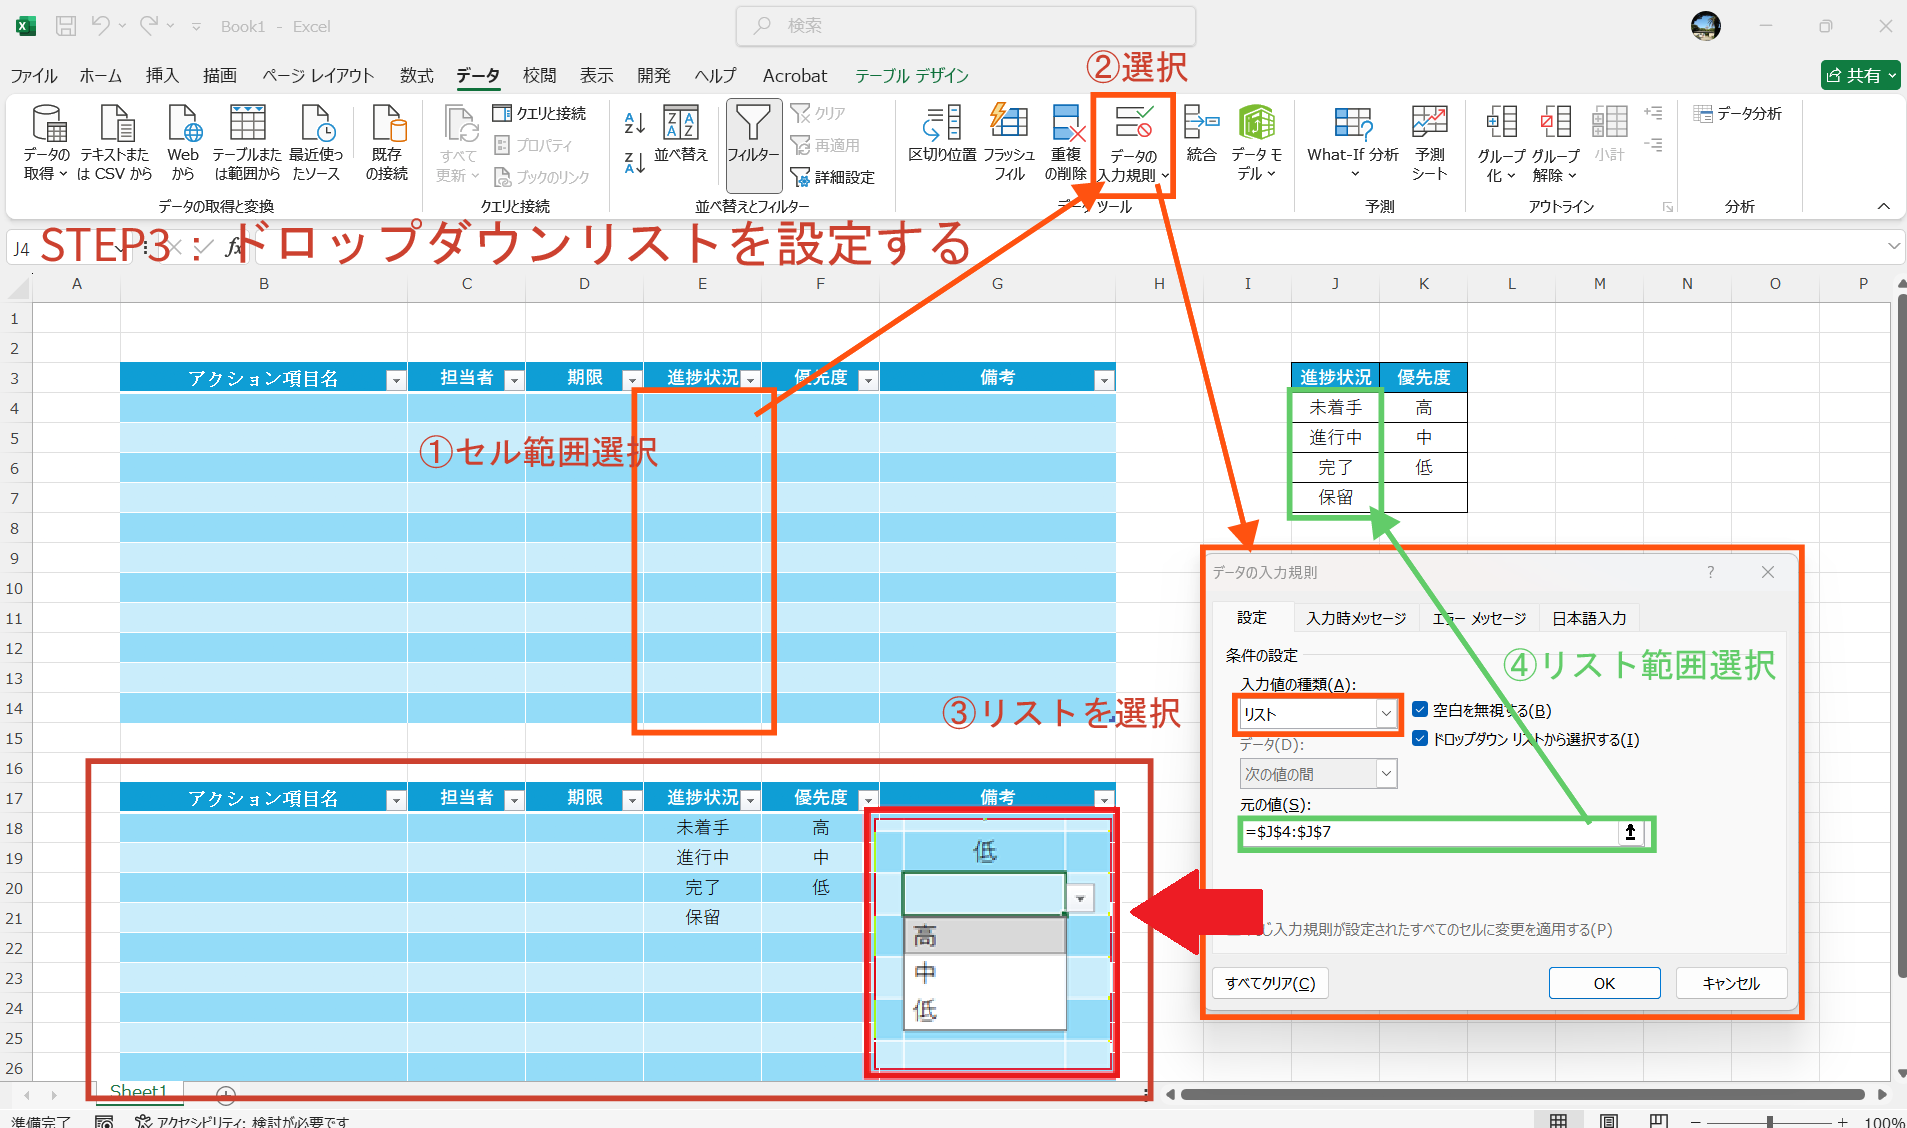Open filter dropdown for 備考 row 3
The width and height of the screenshot is (1907, 1128).
click(x=1104, y=380)
